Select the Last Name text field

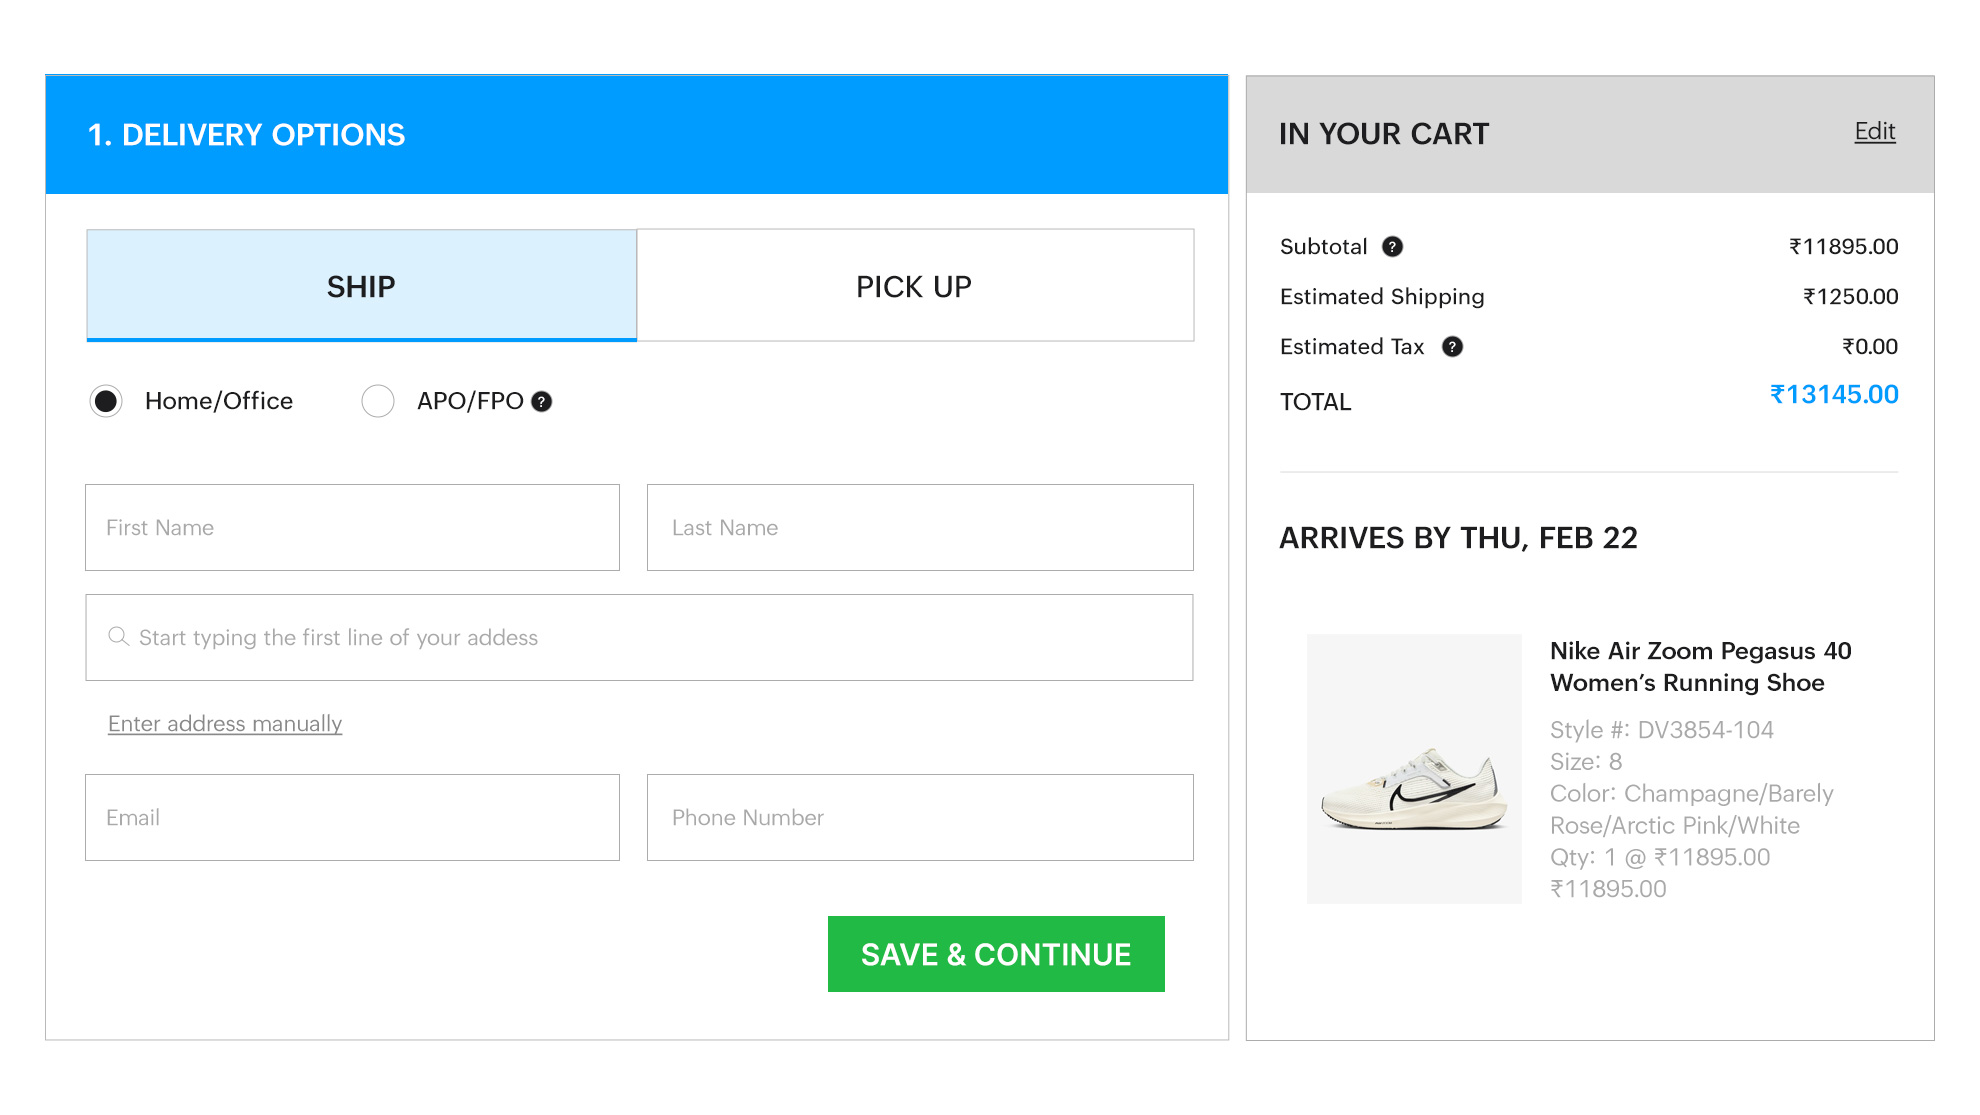[x=919, y=527]
